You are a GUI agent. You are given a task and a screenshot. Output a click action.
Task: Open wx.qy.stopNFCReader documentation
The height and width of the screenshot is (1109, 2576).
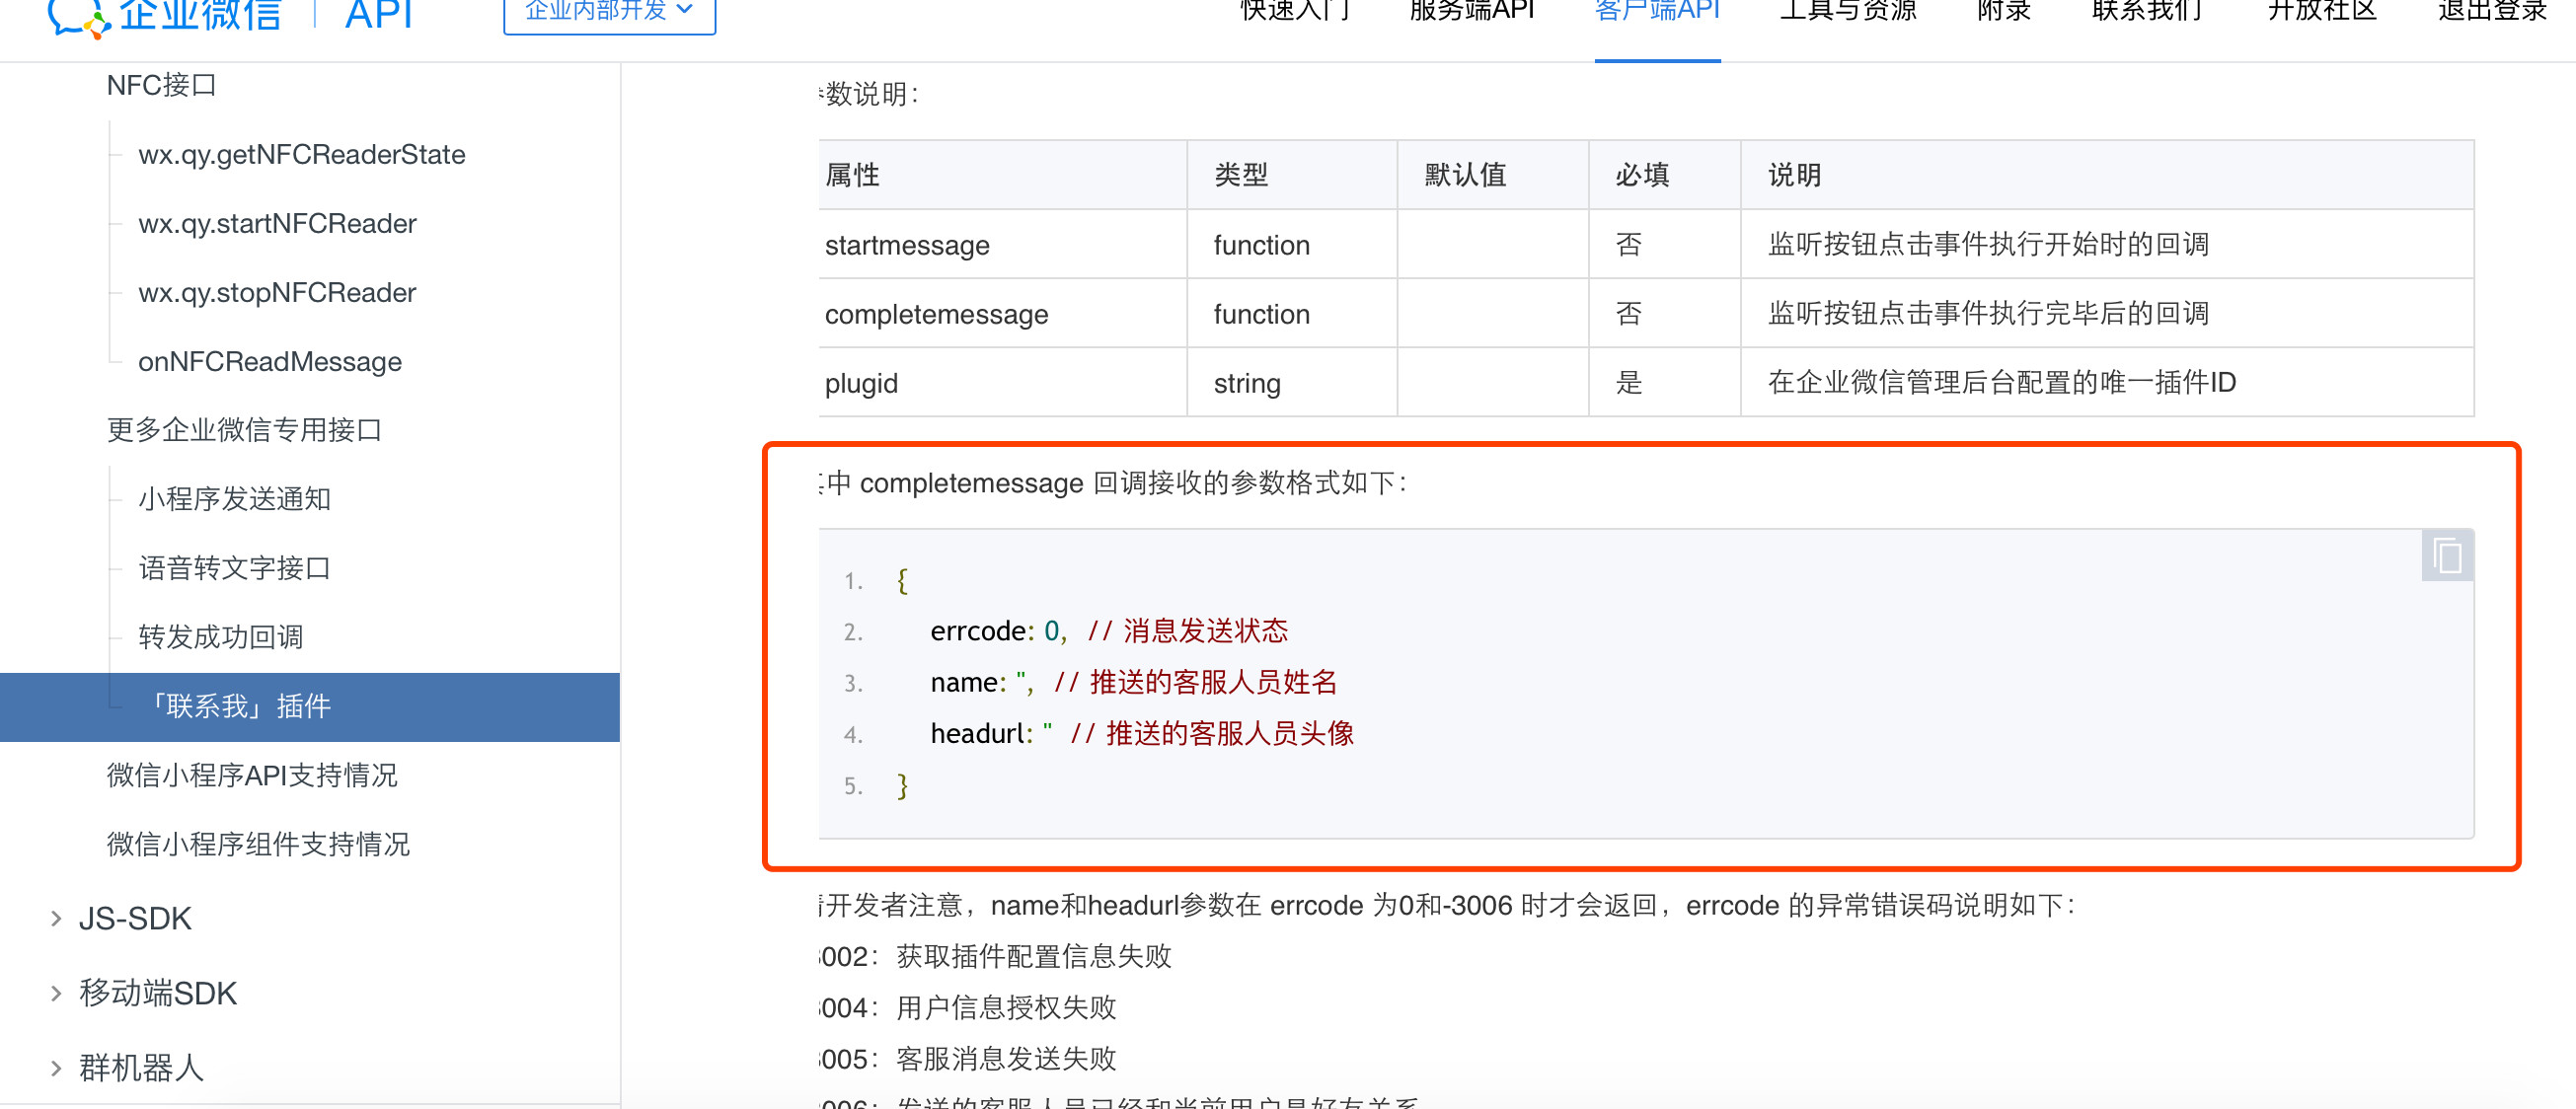tap(277, 293)
